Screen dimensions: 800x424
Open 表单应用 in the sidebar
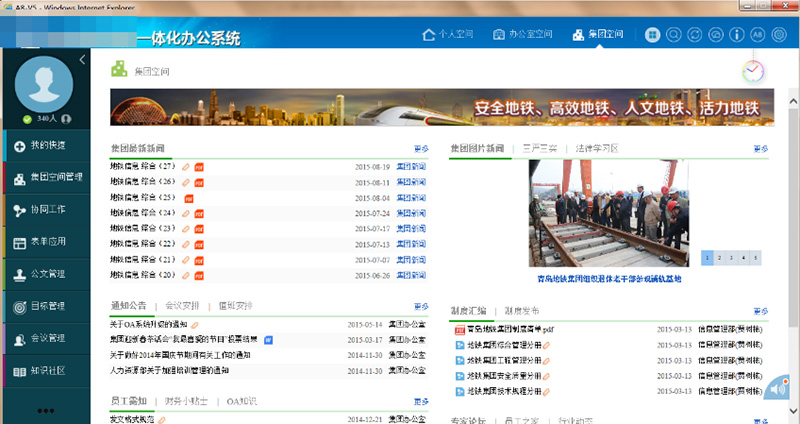tap(46, 242)
